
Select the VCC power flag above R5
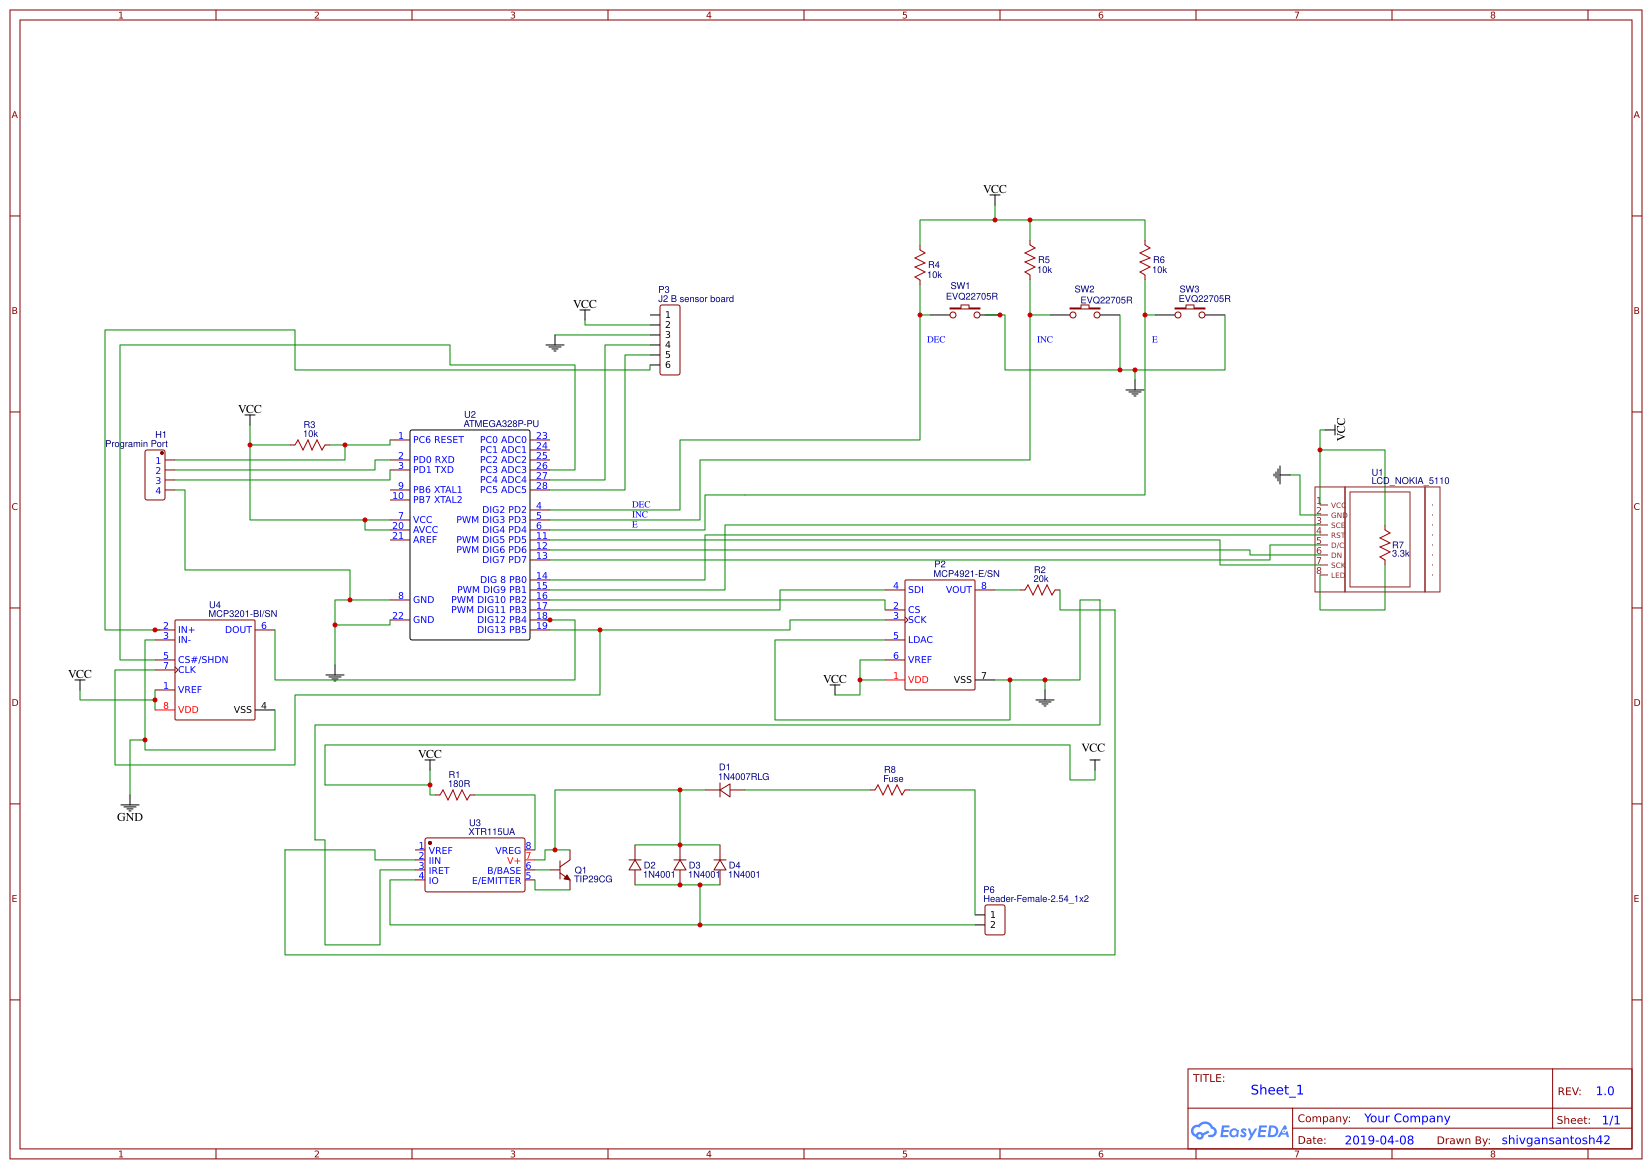pos(995,193)
